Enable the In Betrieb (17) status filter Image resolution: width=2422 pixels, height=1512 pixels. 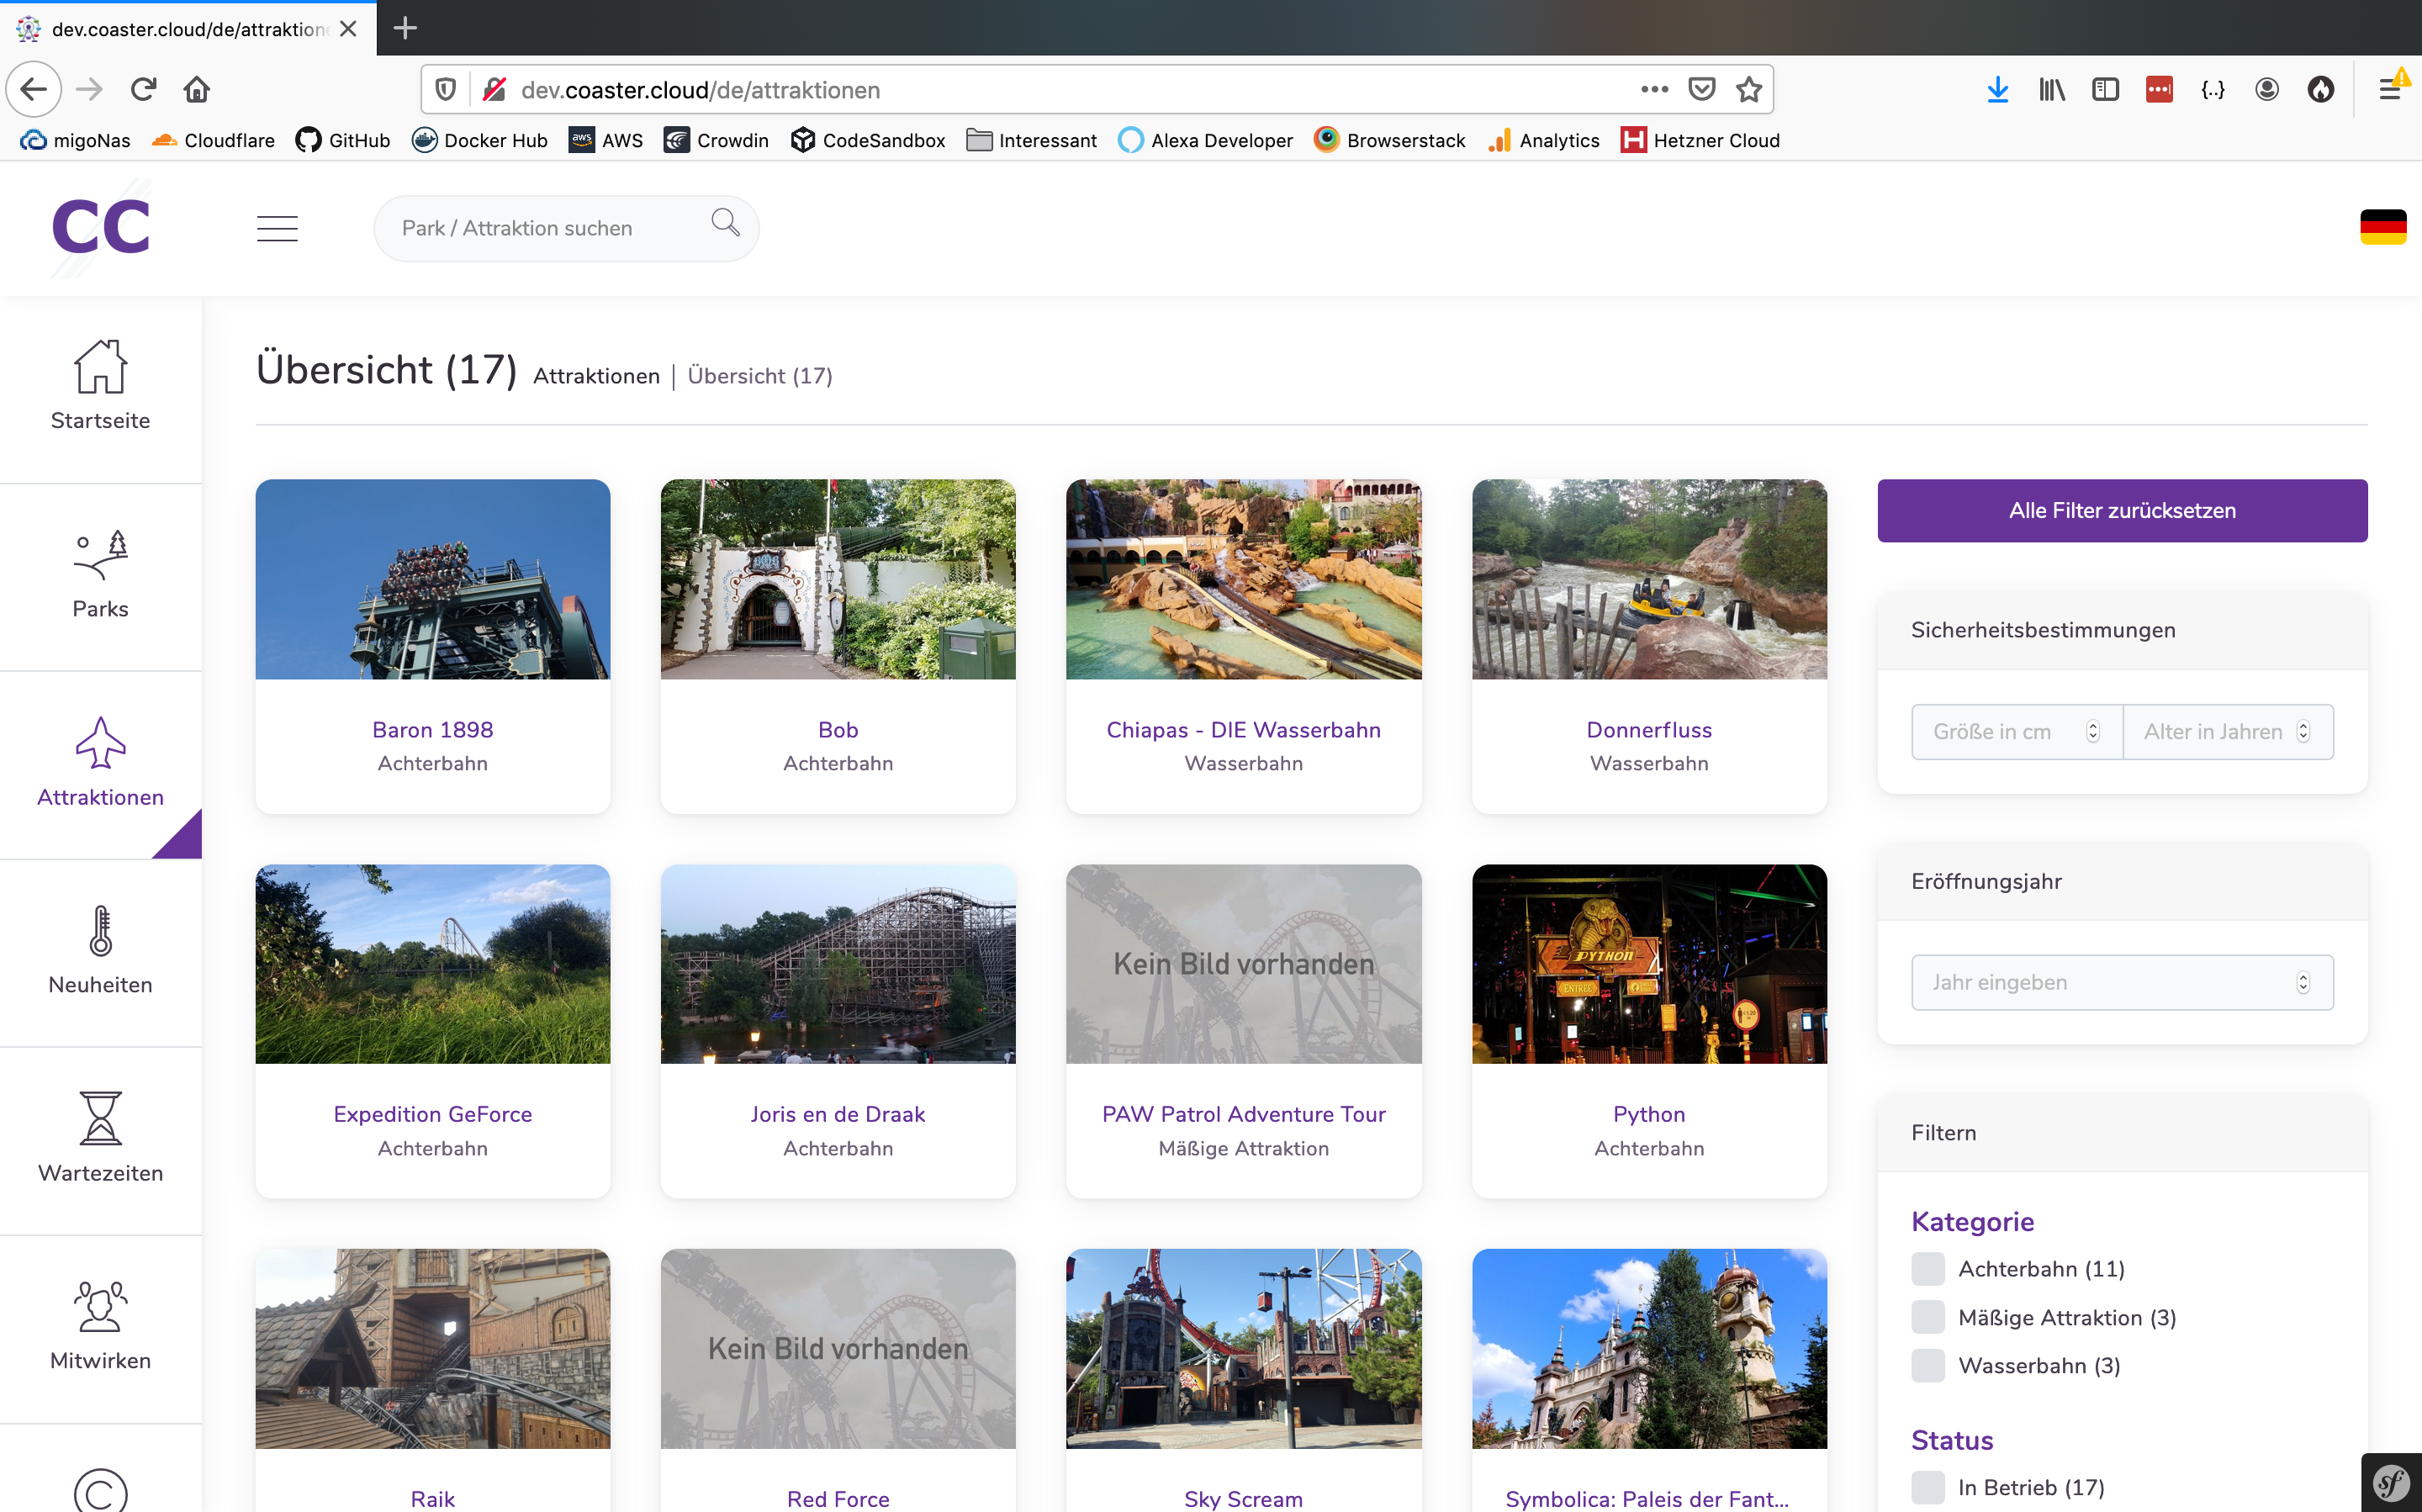1927,1487
